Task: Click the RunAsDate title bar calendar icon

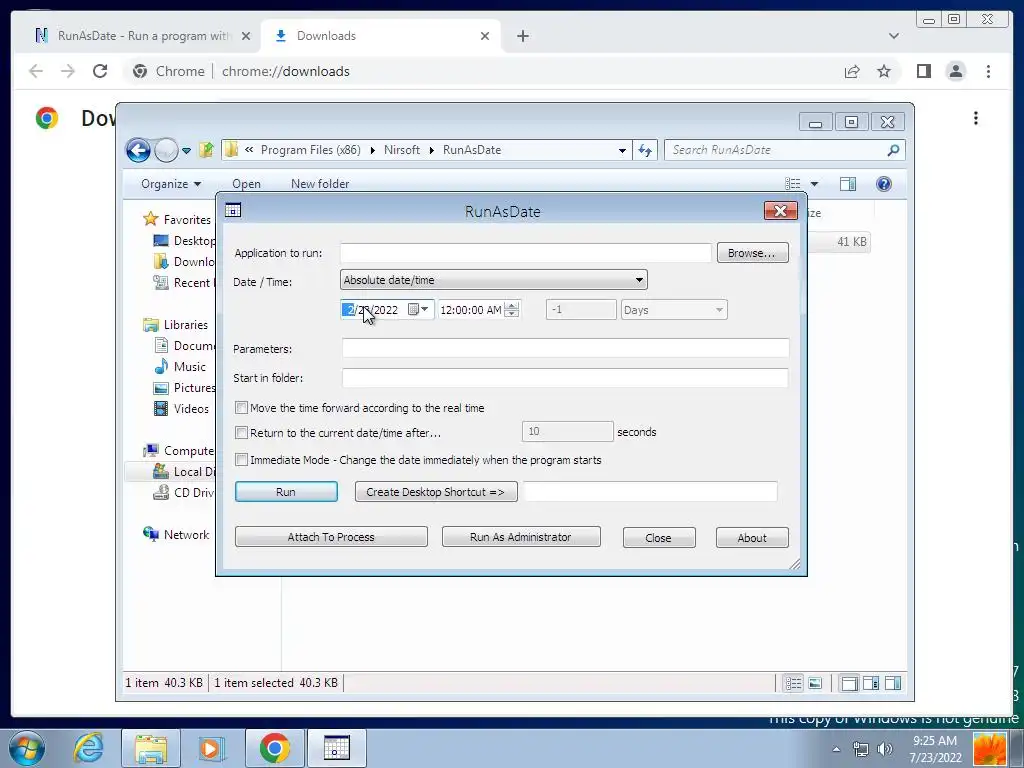Action: (x=233, y=210)
